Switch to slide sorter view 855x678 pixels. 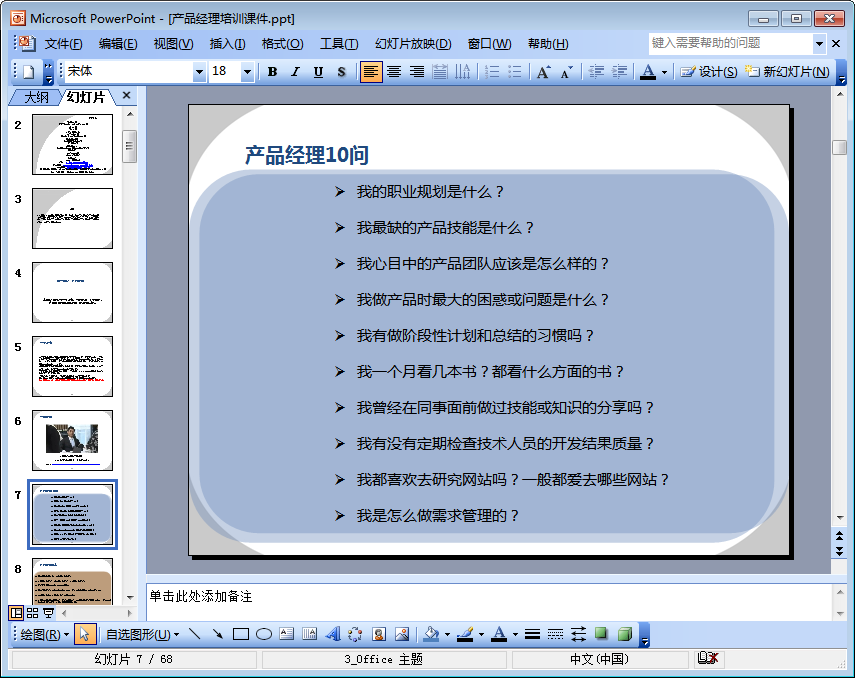click(x=32, y=613)
